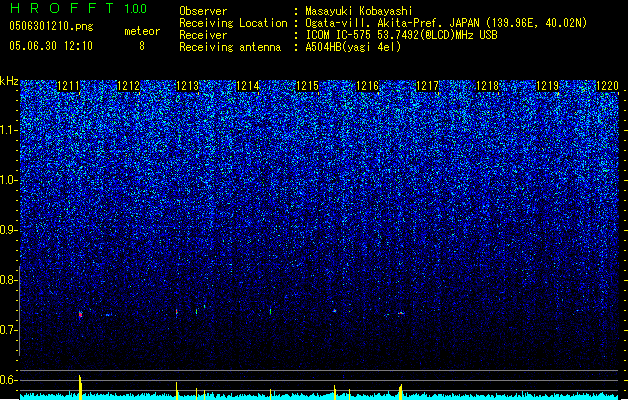Viewport: 629px width, 400px height.
Task: Click the receiver text ICOM IC-575
Action: [339, 35]
